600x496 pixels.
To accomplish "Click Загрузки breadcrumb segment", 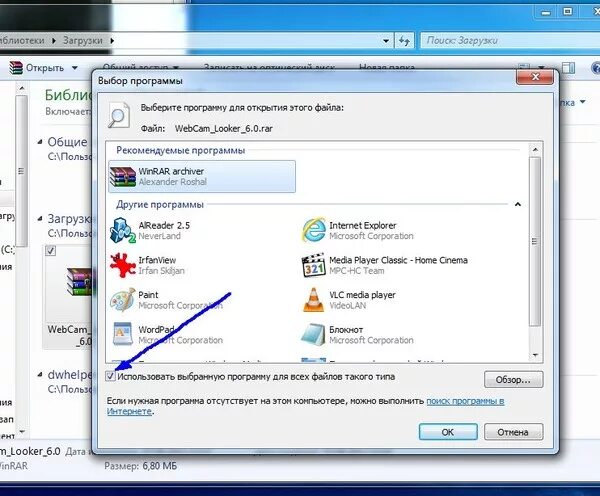I will [83, 41].
